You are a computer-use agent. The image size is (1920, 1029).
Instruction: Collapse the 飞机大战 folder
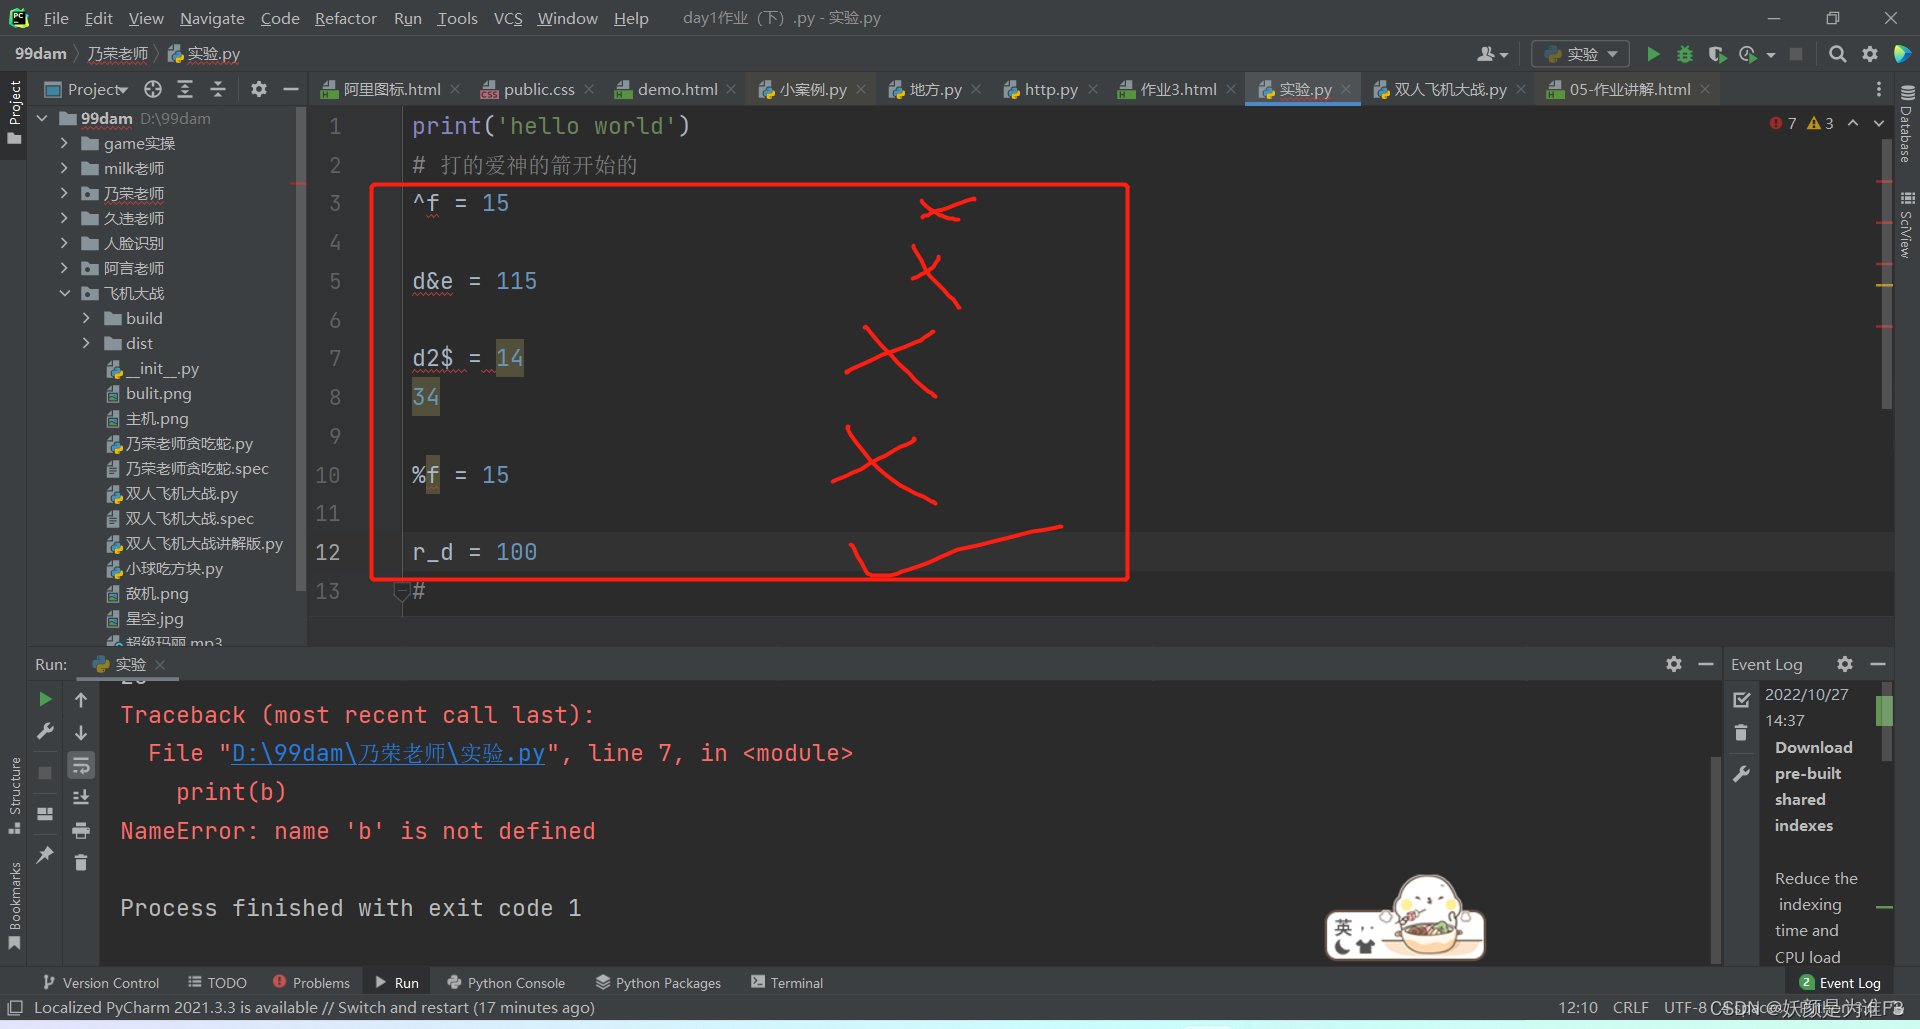[x=64, y=293]
